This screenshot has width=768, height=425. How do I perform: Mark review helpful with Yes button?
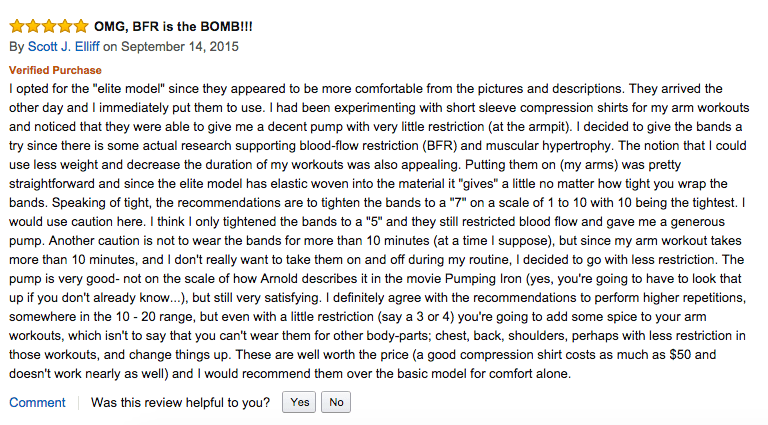pyautogui.click(x=299, y=402)
